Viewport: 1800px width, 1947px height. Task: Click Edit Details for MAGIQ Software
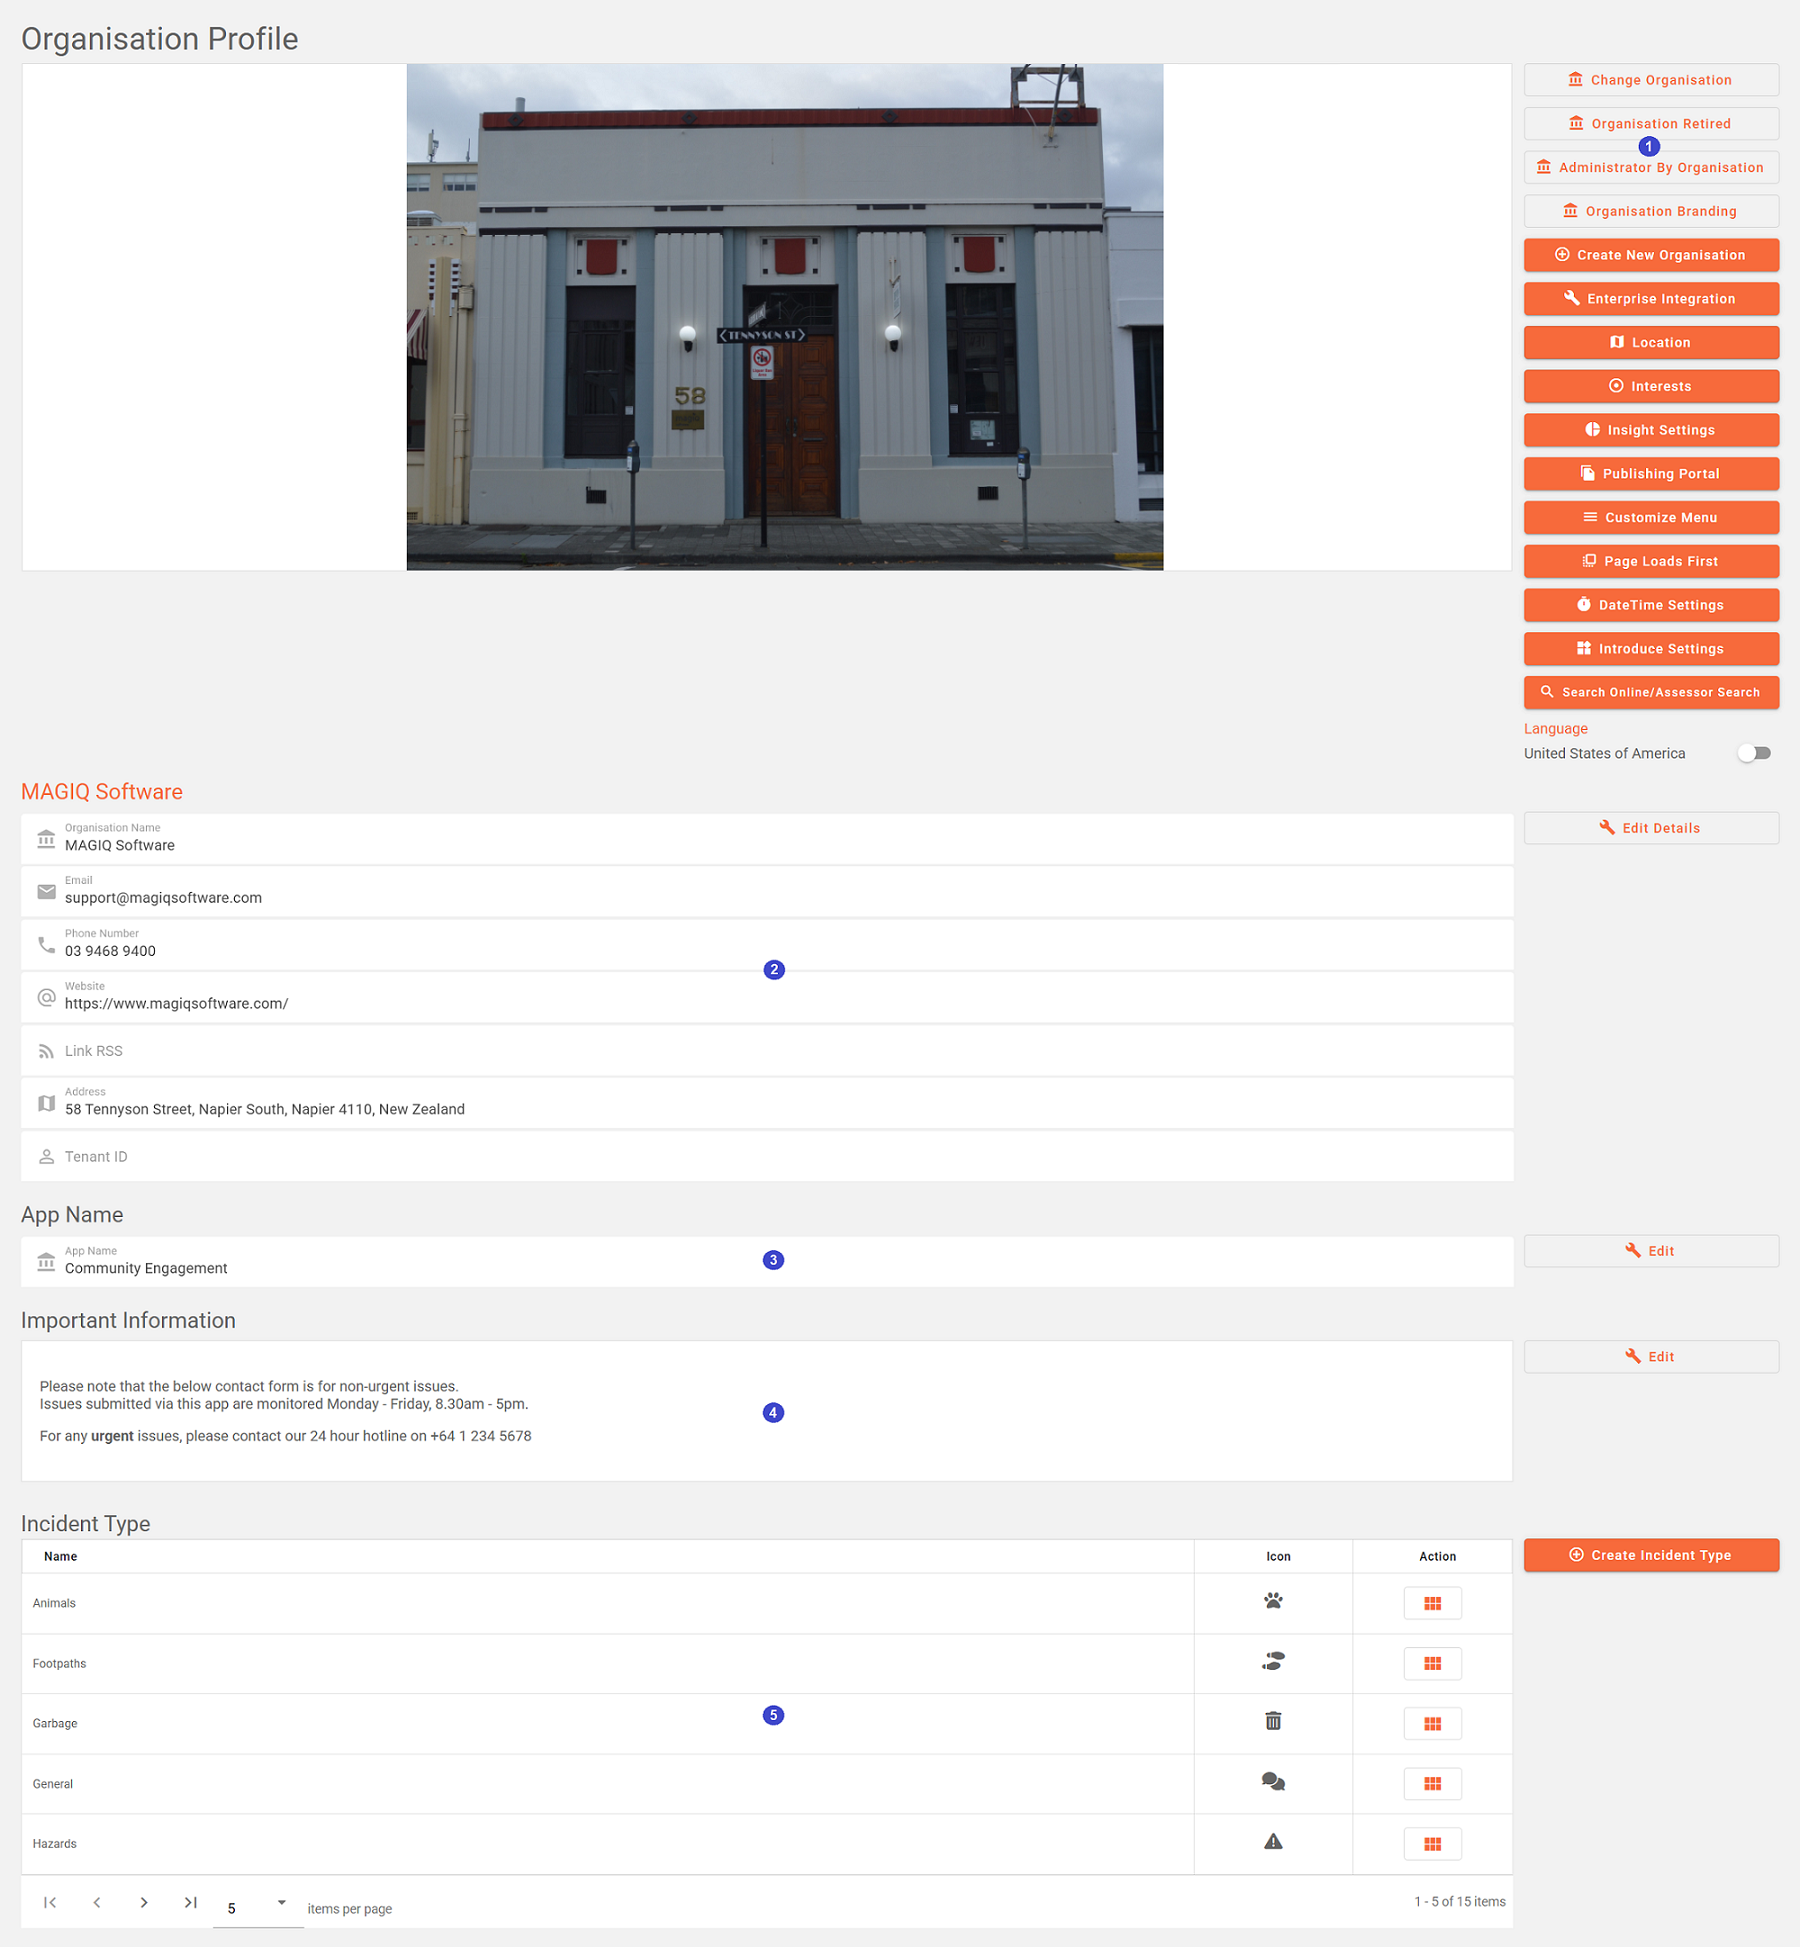click(x=1651, y=828)
